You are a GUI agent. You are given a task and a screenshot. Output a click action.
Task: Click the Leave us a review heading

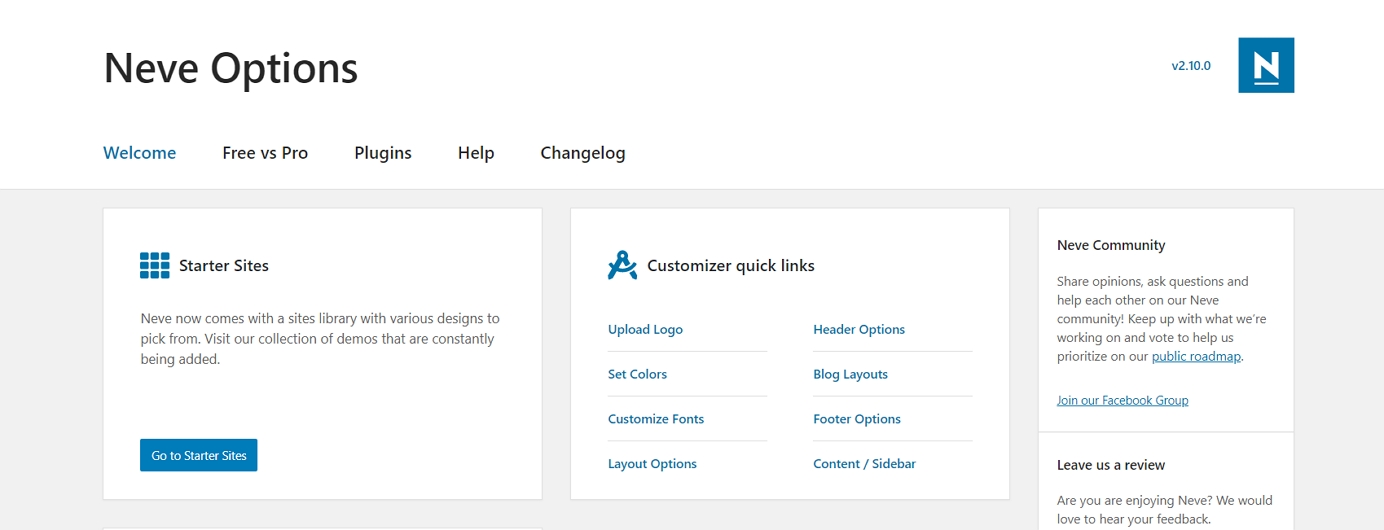[1111, 465]
